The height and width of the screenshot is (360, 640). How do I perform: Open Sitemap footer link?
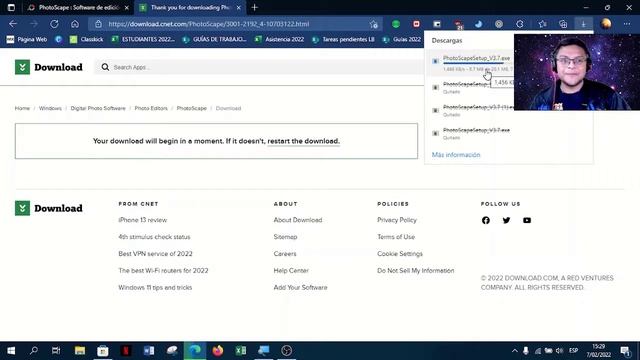(285, 237)
